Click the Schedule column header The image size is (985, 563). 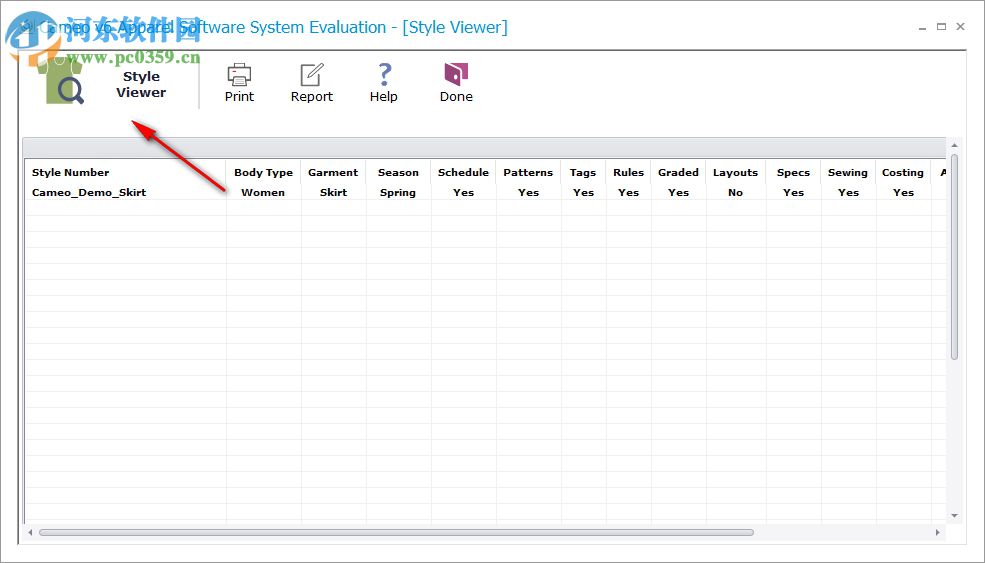pyautogui.click(x=463, y=172)
